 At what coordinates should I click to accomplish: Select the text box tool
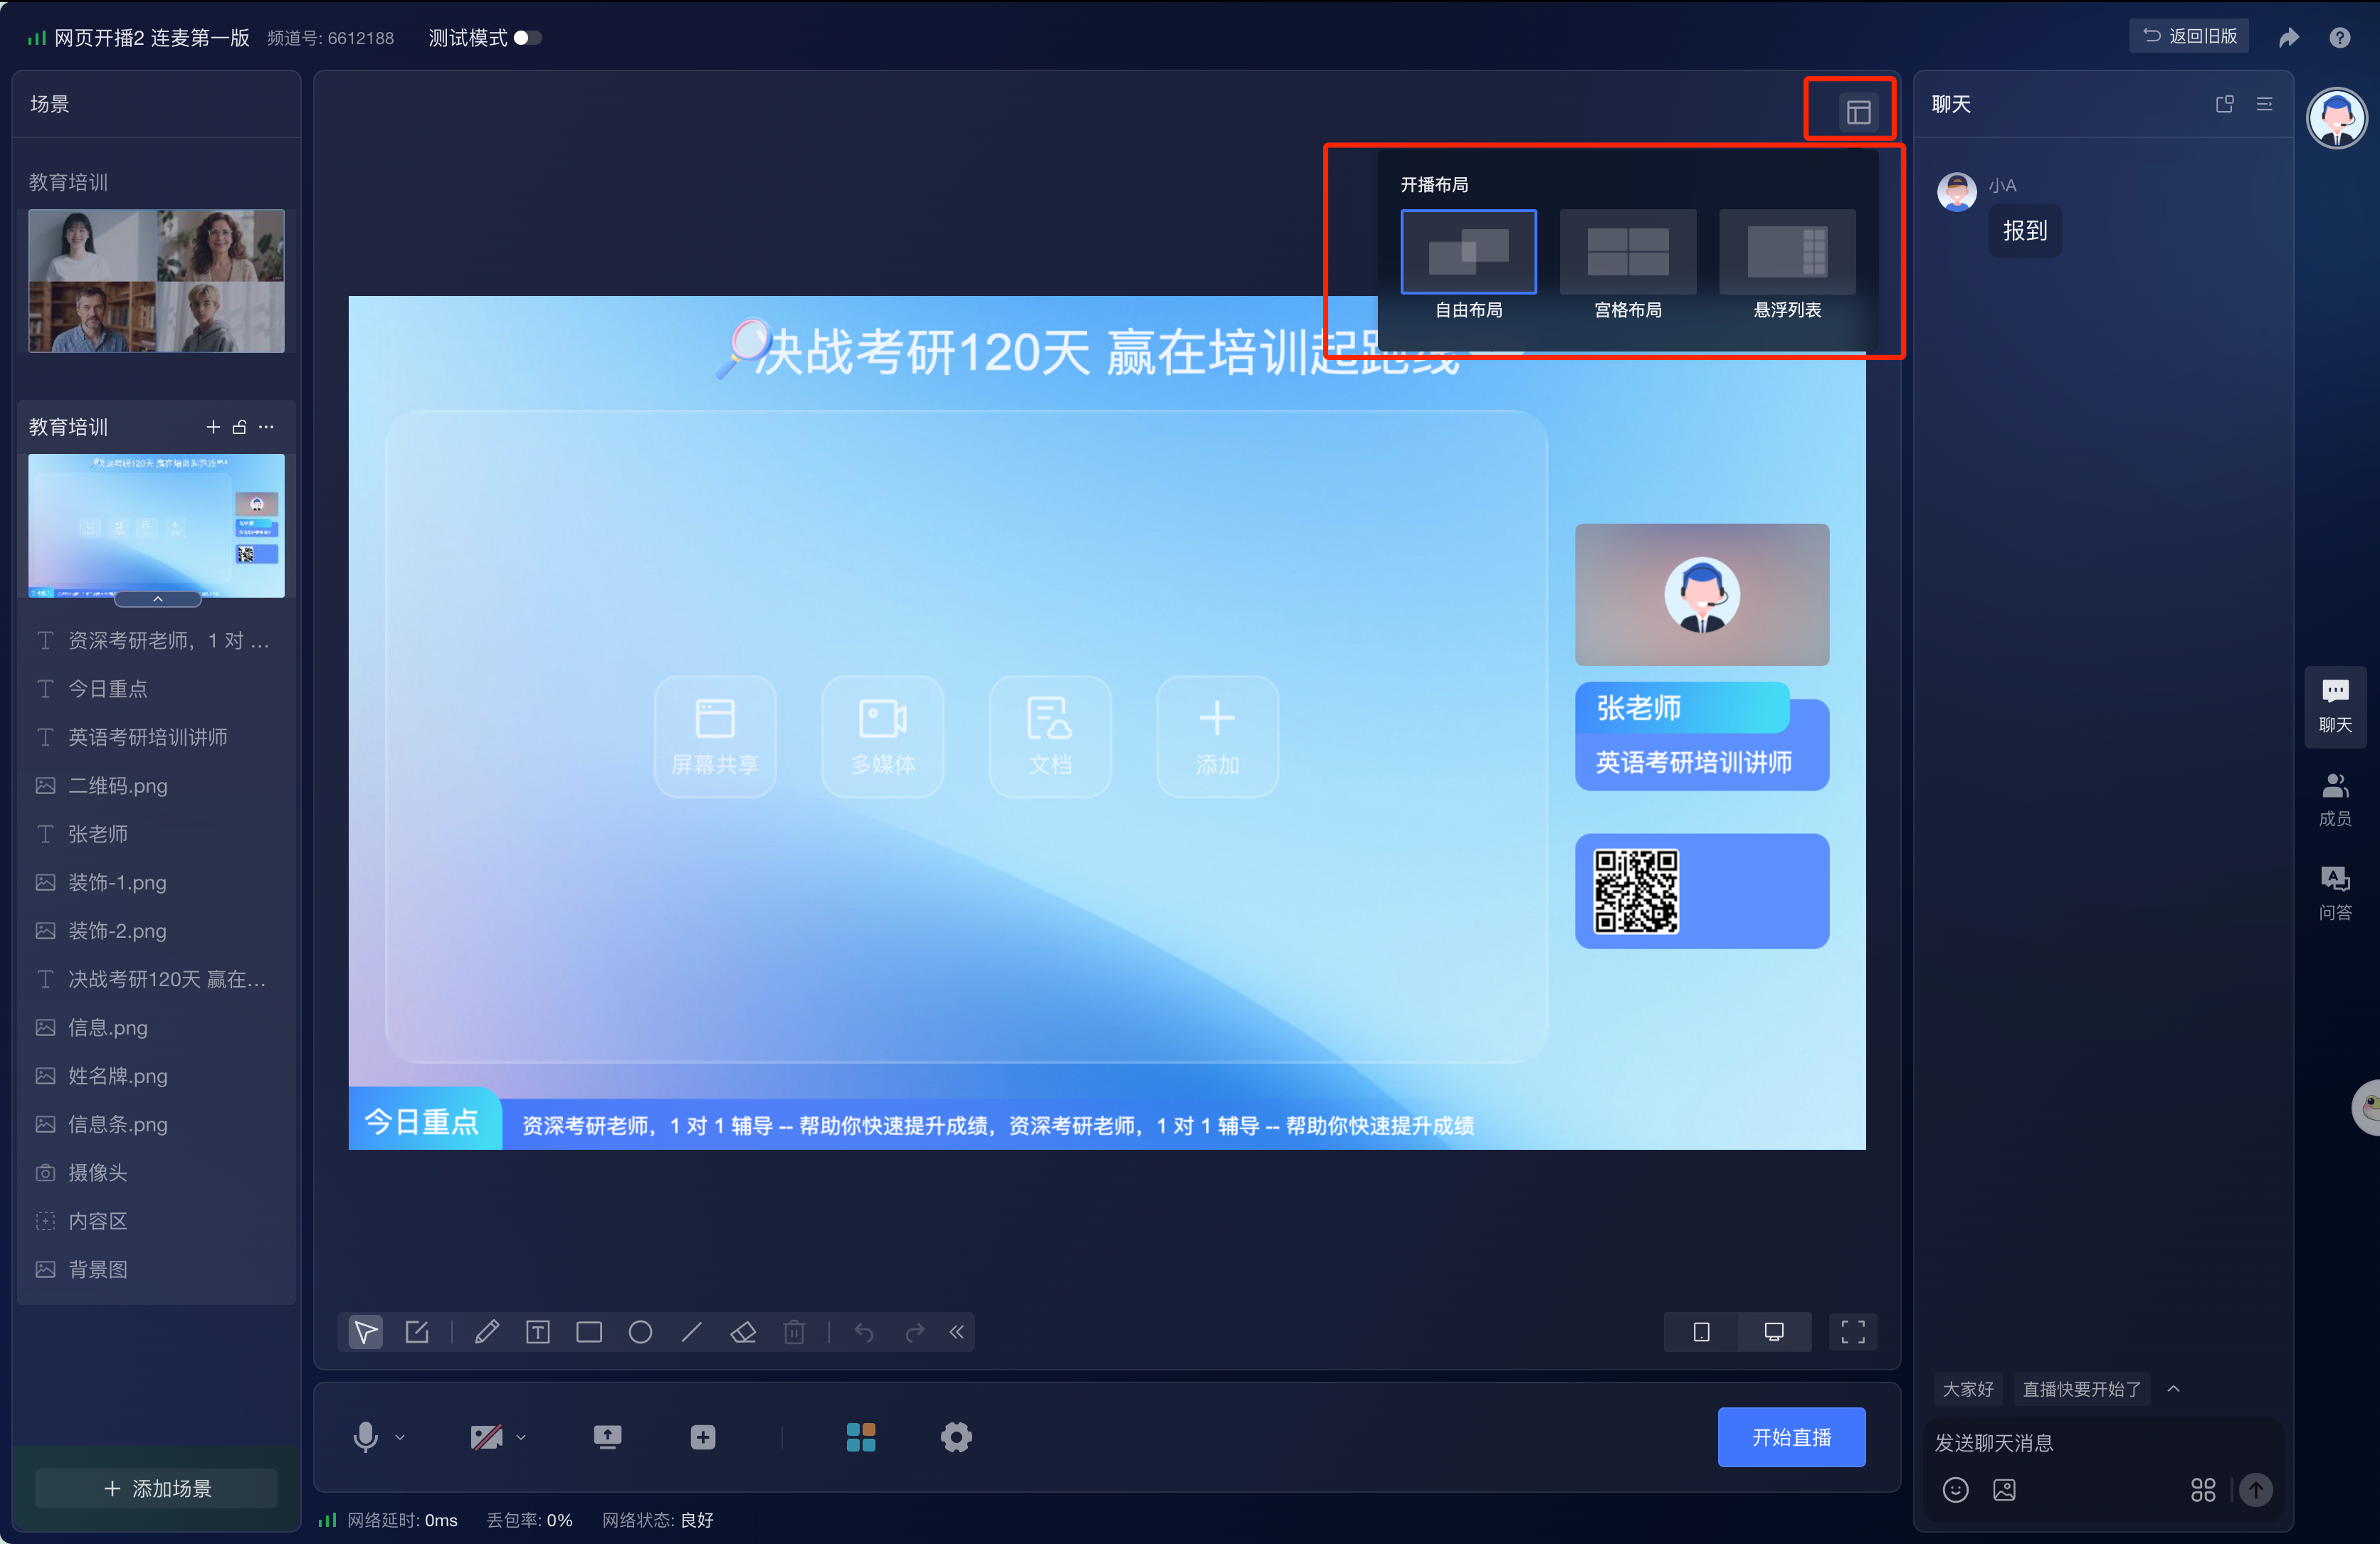coord(538,1332)
